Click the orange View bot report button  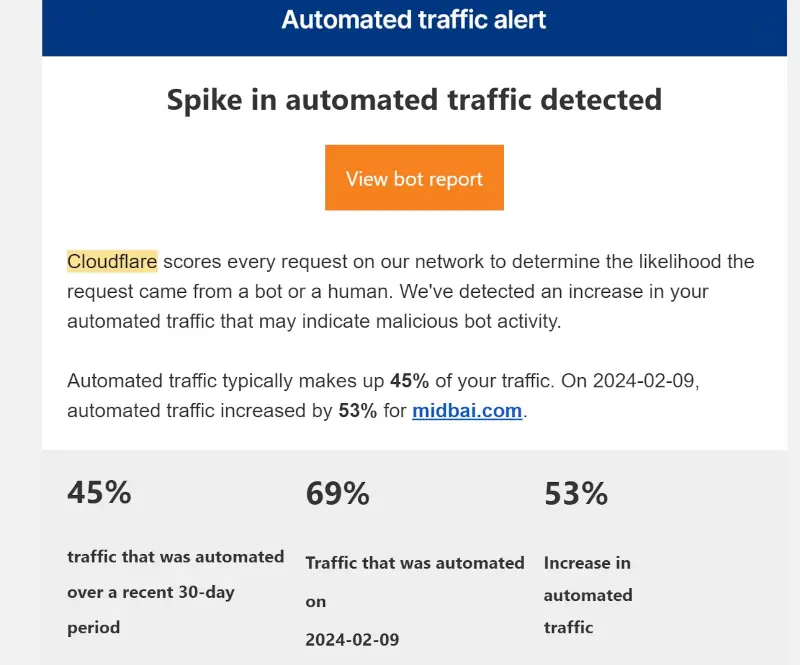click(x=414, y=178)
